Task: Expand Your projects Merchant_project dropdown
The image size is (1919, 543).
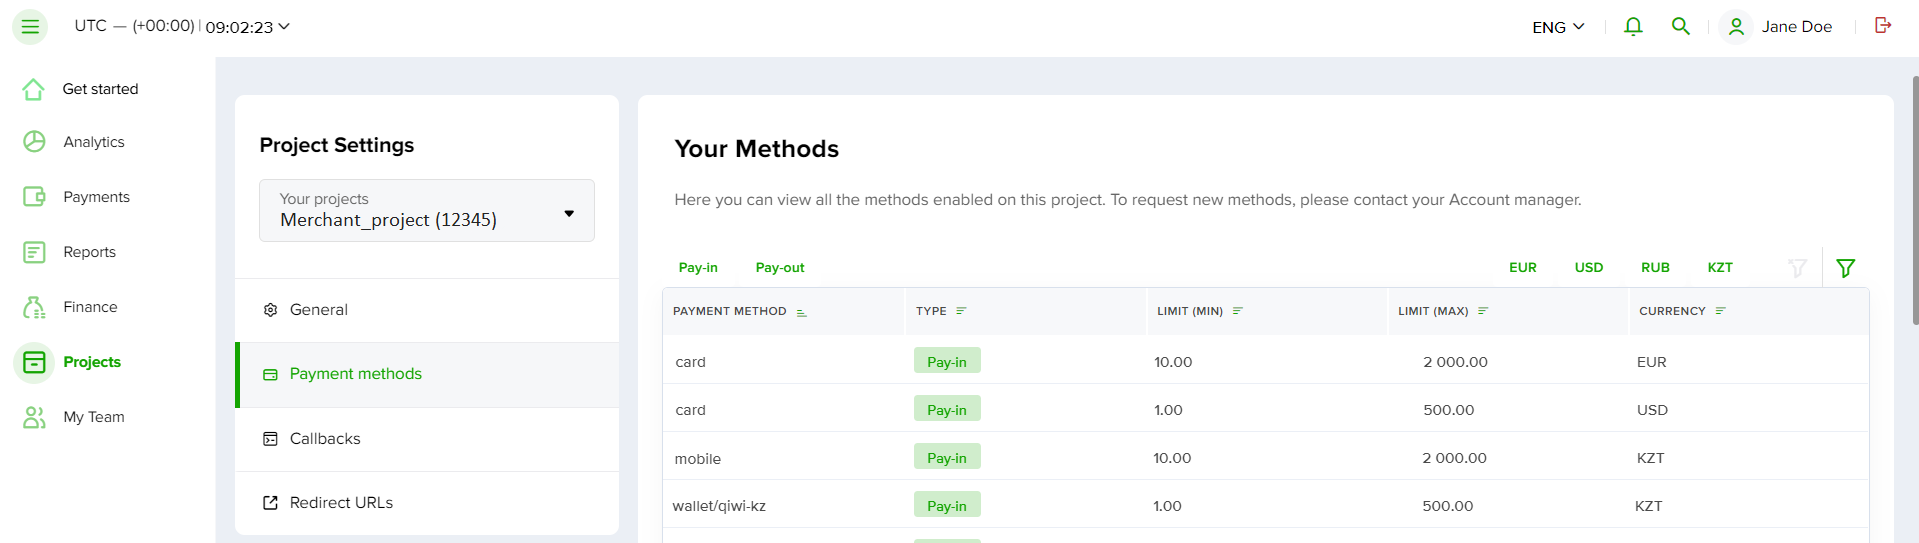Action: (427, 211)
